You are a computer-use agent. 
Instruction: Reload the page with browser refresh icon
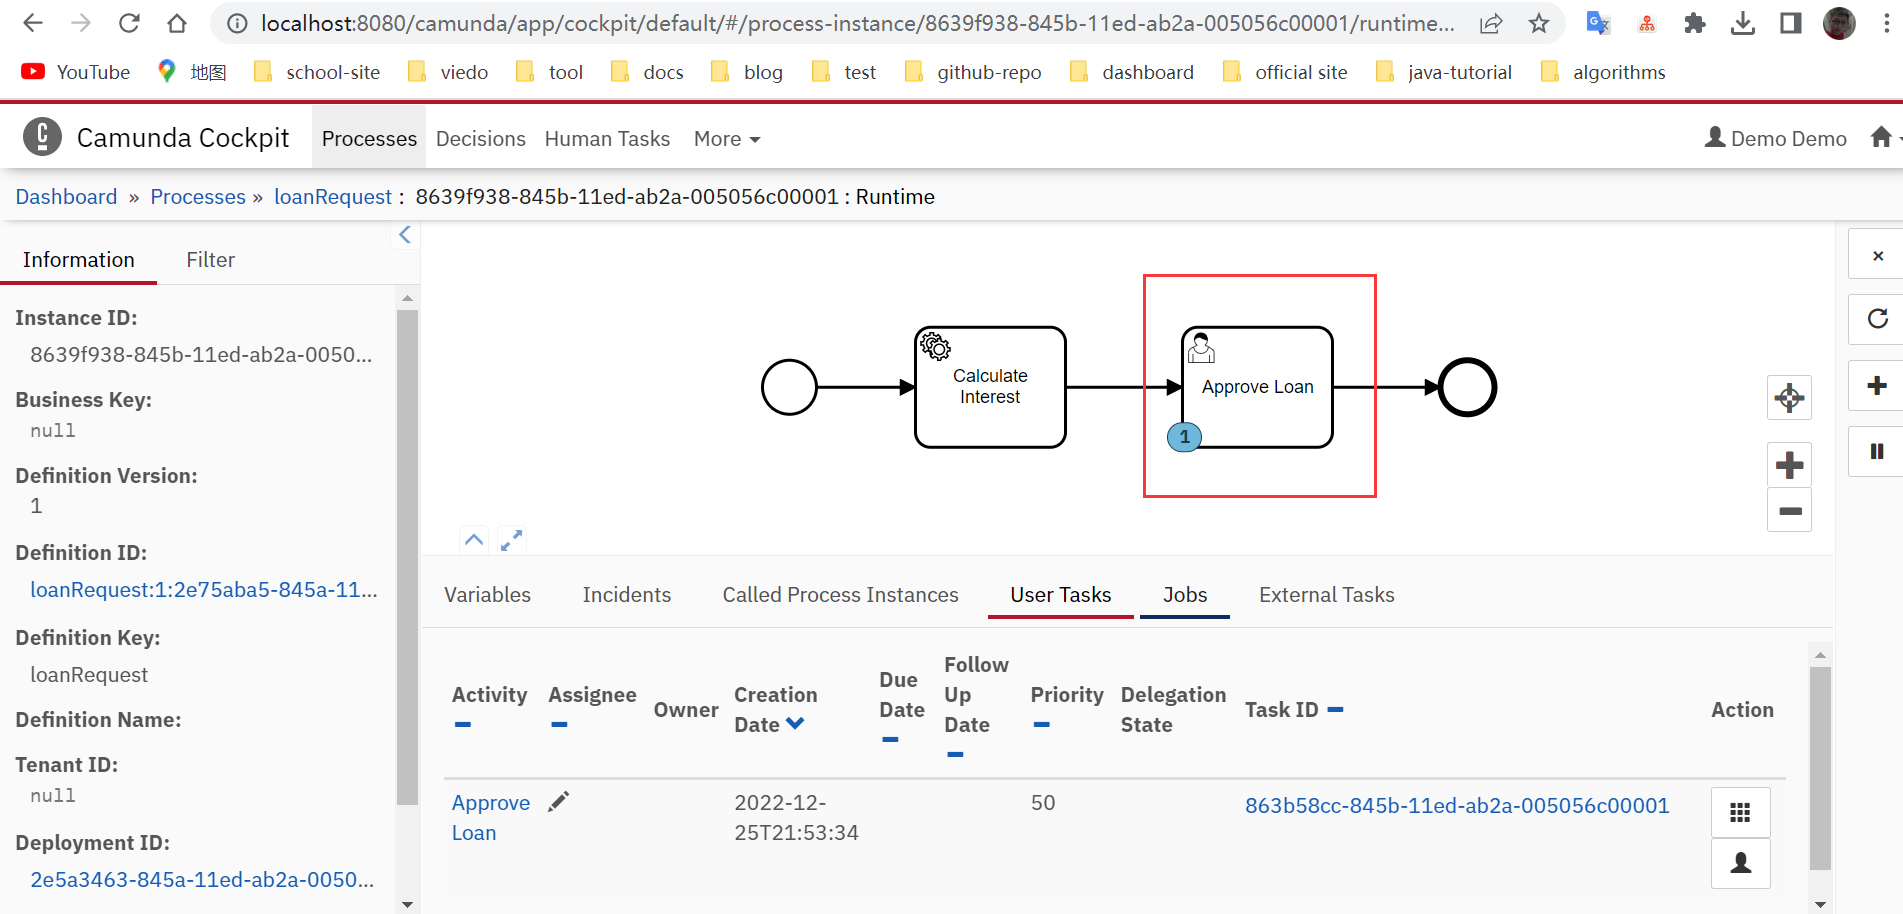pos(129,23)
